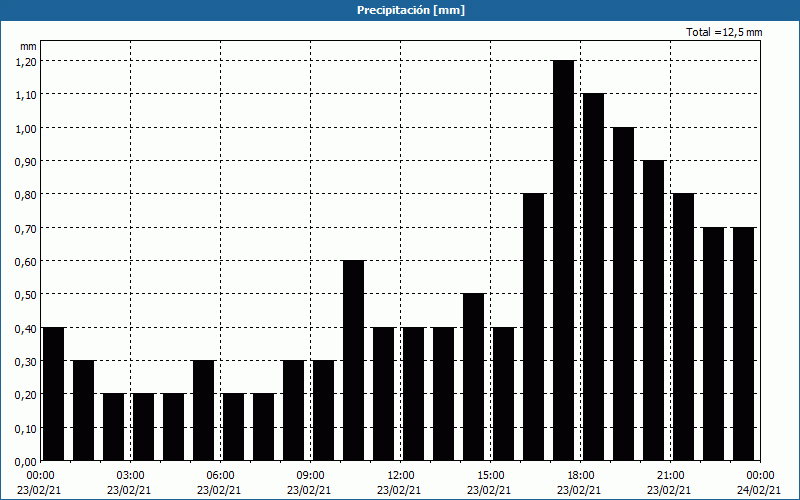Click the 09:00 x-axis time label
The height and width of the screenshot is (500, 800).
point(310,476)
